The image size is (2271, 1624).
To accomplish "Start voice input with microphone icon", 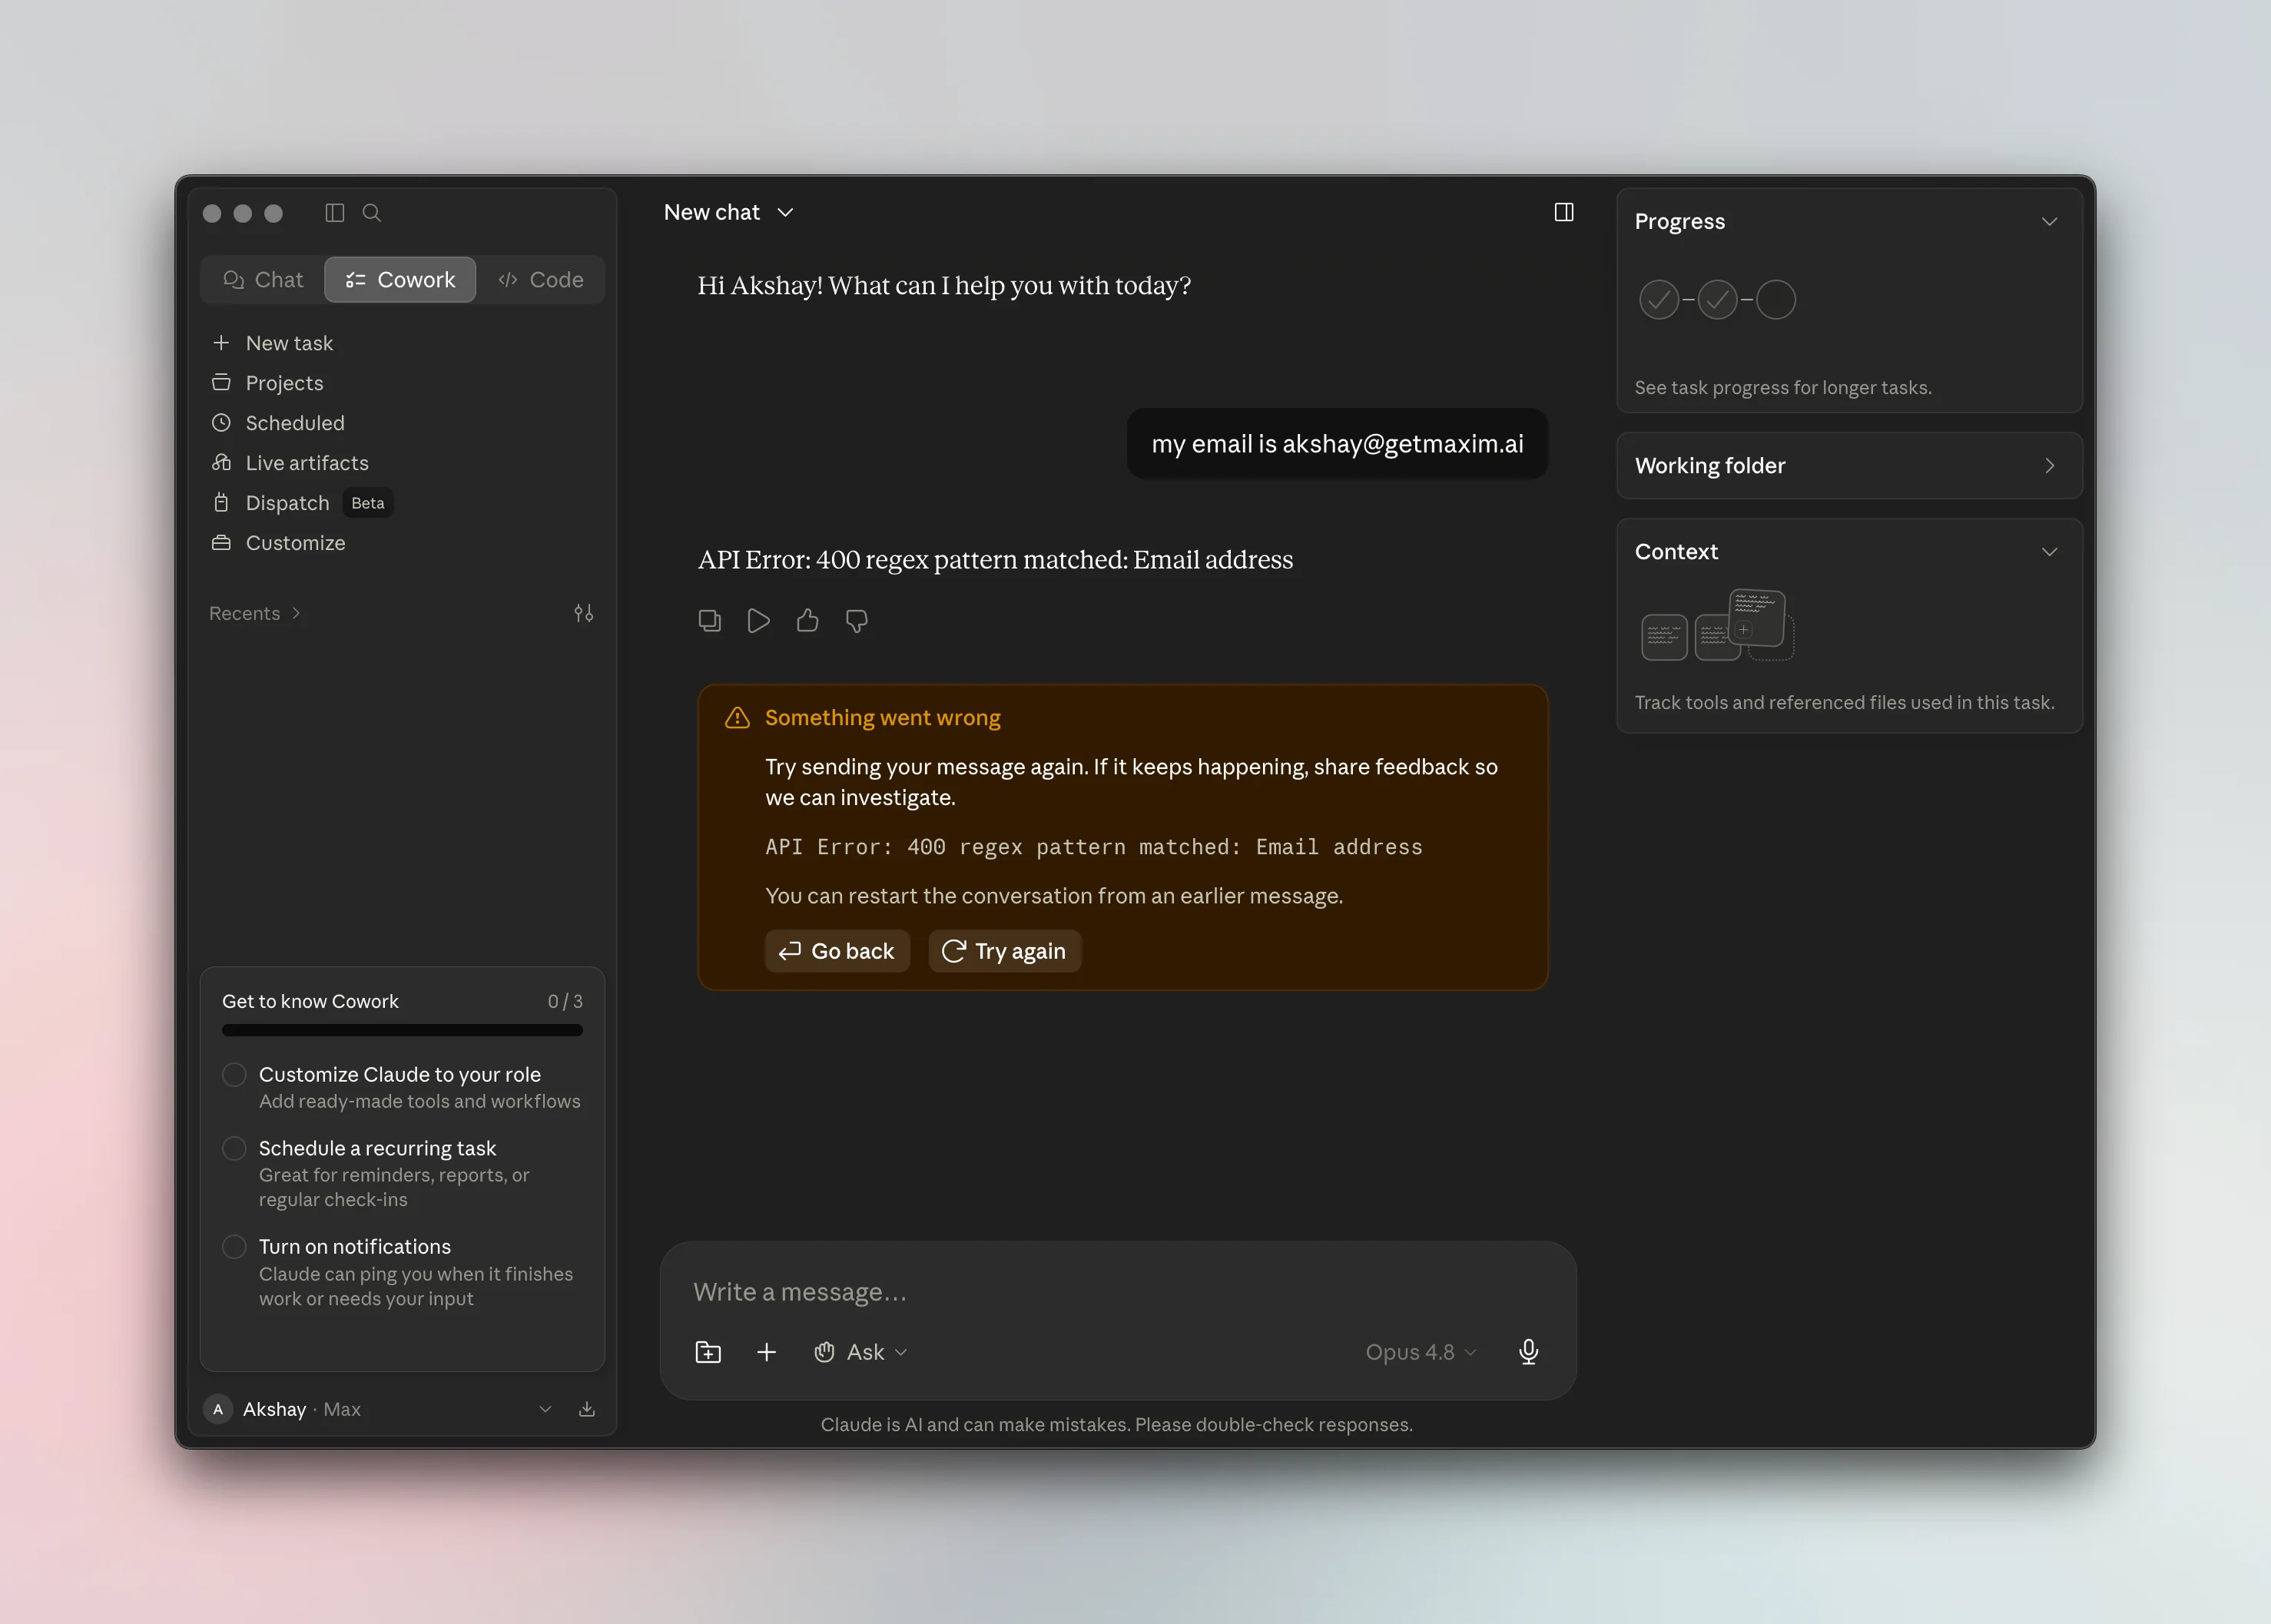I will (1528, 1353).
